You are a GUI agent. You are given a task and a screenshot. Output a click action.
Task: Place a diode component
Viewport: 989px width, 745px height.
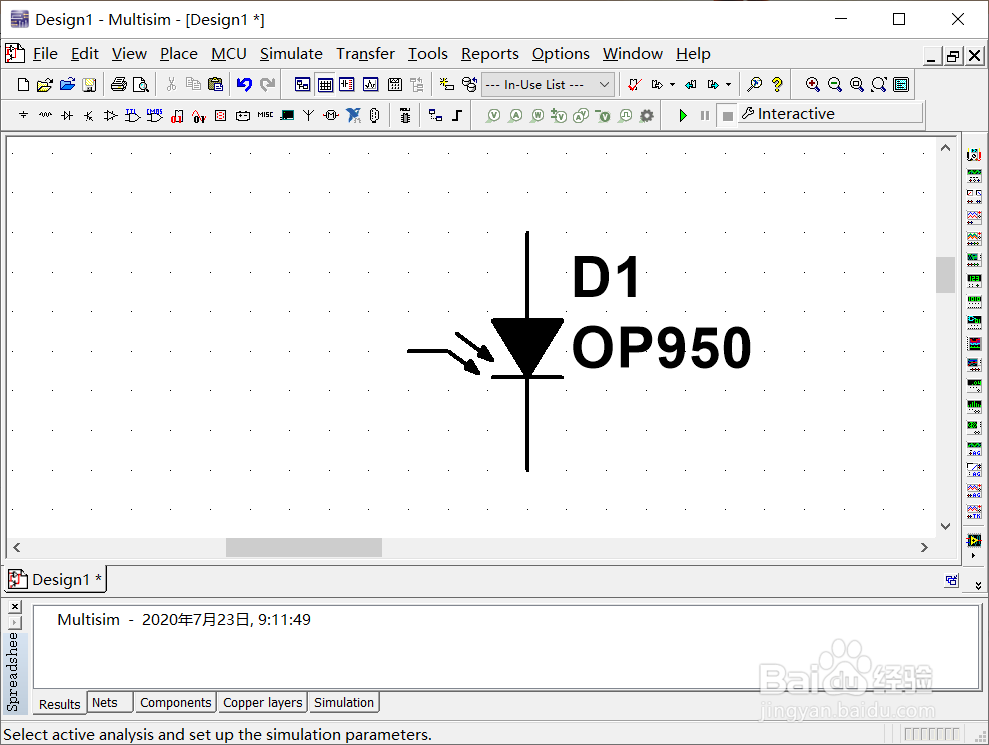click(x=67, y=115)
